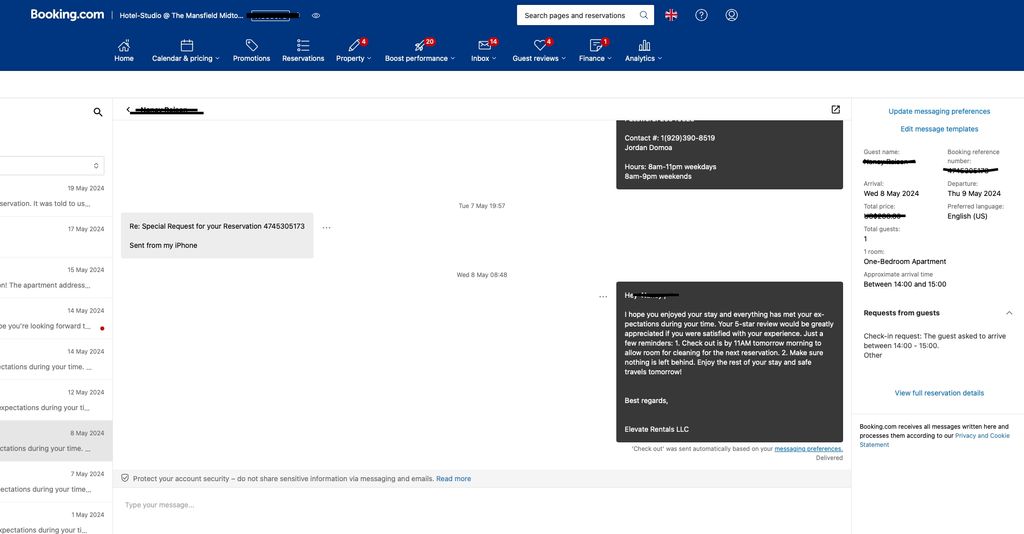
Task: Click the Hotel-Studio @ The Mansfield property name
Action: coord(181,16)
